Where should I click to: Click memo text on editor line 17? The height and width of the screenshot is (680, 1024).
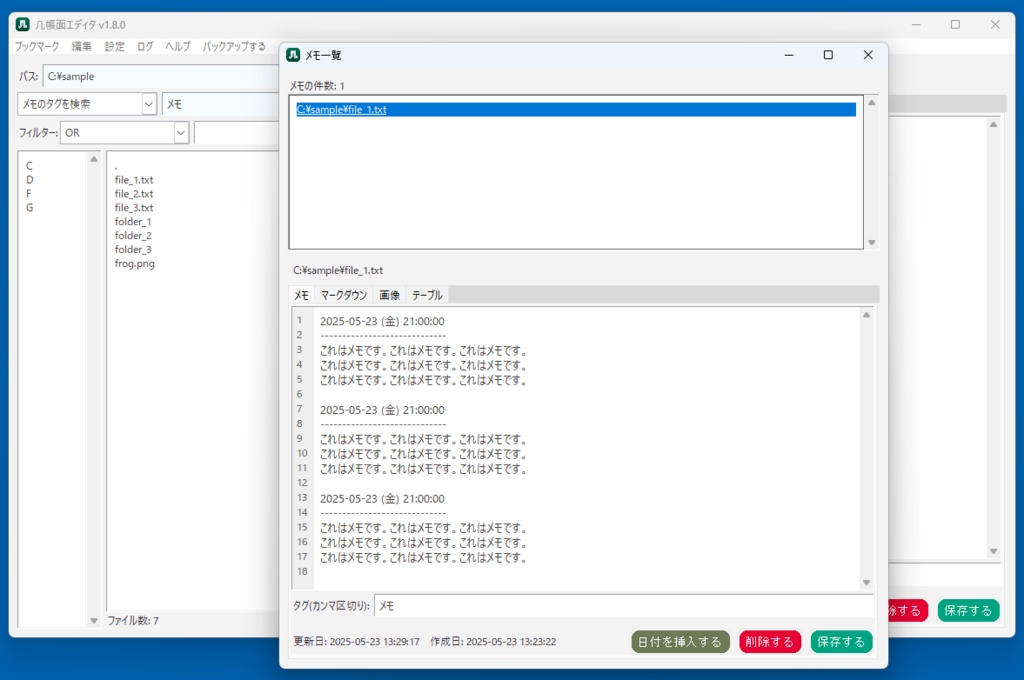point(423,558)
